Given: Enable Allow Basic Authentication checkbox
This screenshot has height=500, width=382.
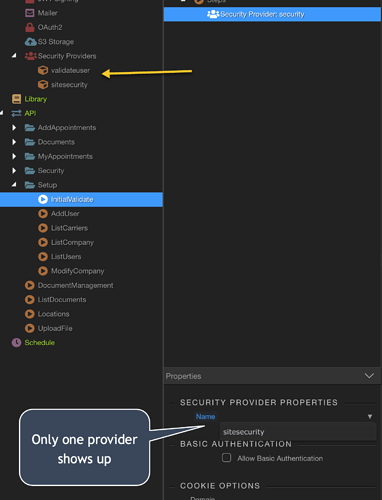Looking at the screenshot, I should (x=226, y=458).
